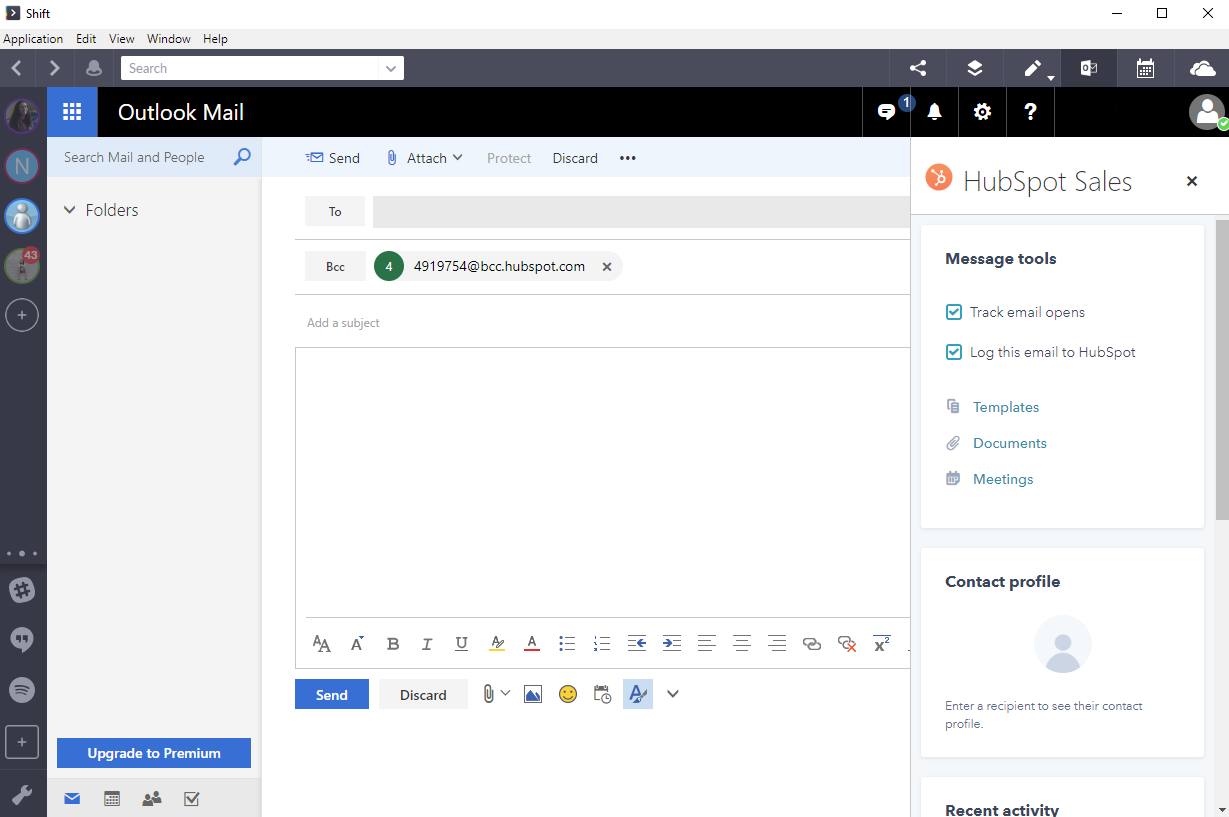
Task: Open the calendar icon in Shift toolbar
Action: click(x=1146, y=68)
